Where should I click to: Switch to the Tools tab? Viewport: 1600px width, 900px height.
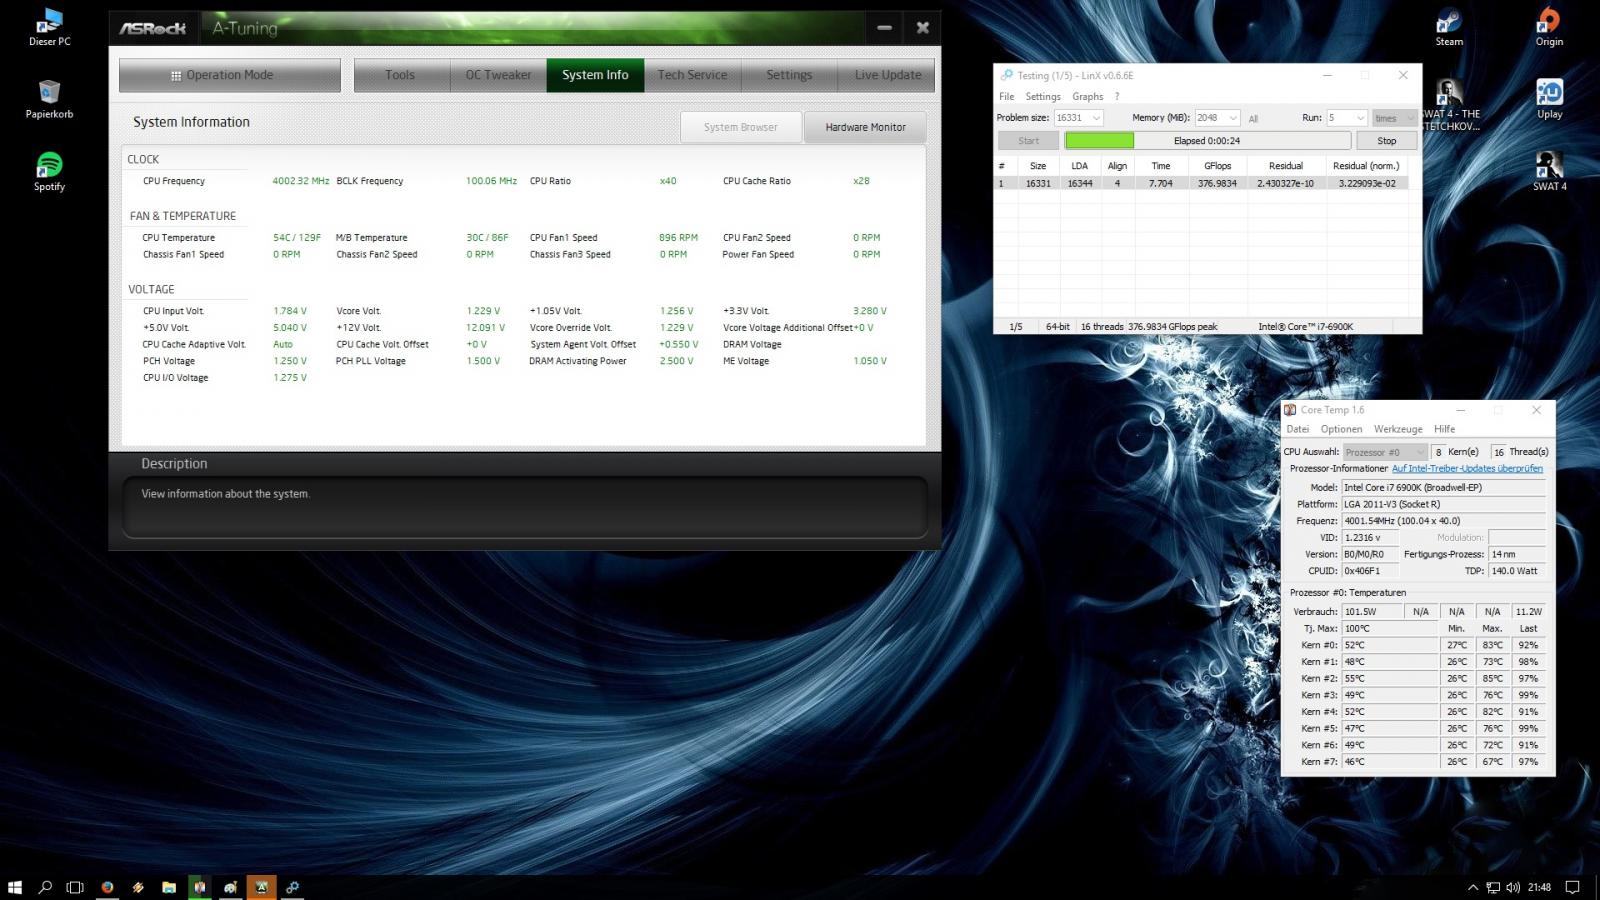[400, 75]
